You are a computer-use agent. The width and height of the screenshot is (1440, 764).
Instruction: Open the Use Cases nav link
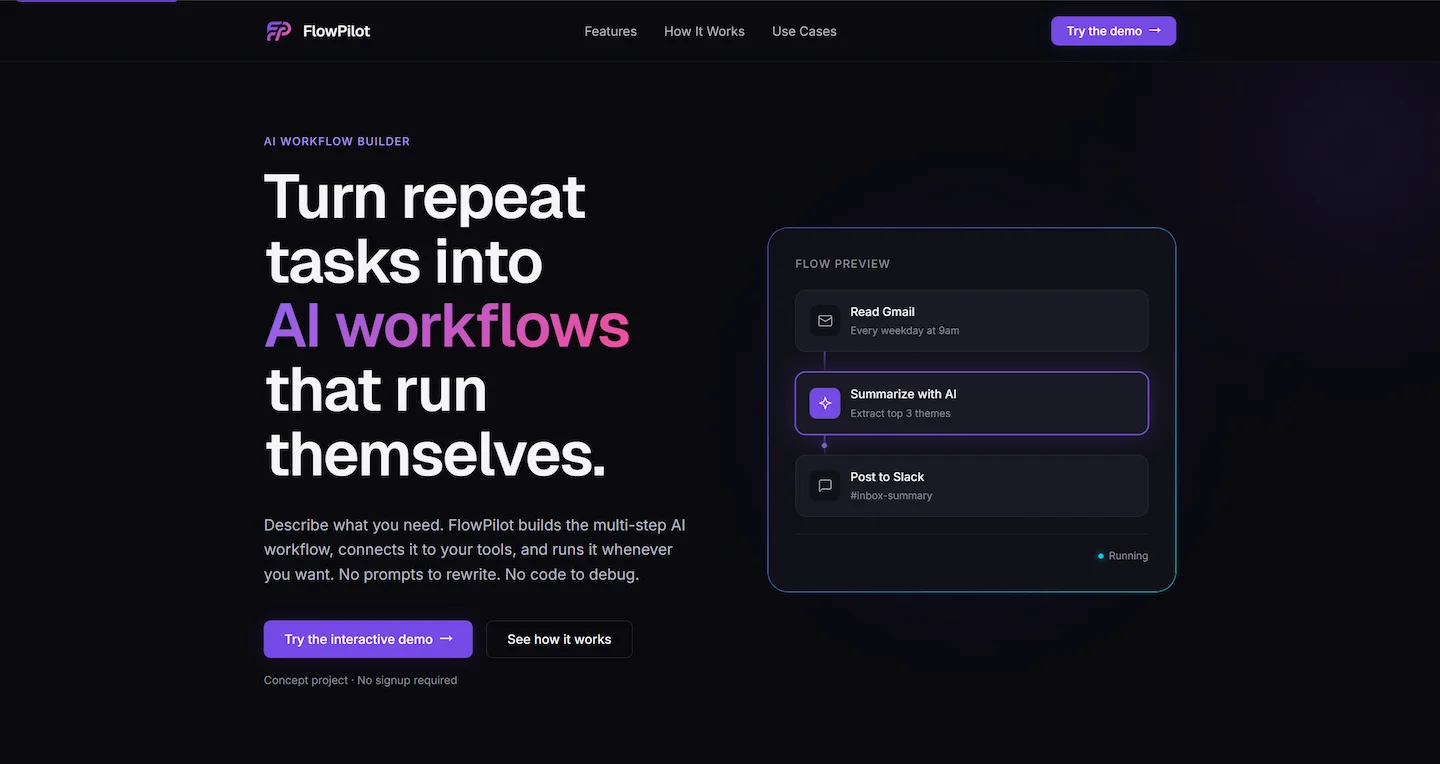[x=804, y=31]
